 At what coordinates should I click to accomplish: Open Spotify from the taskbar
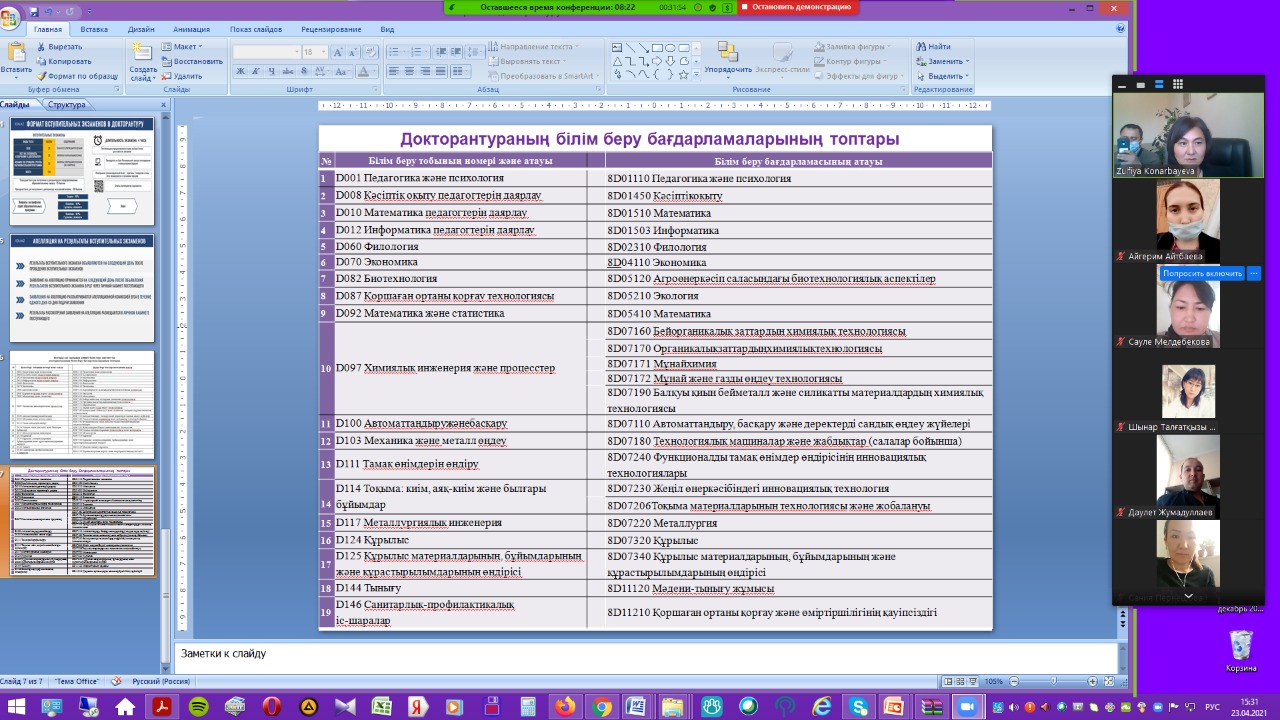pyautogui.click(x=198, y=706)
